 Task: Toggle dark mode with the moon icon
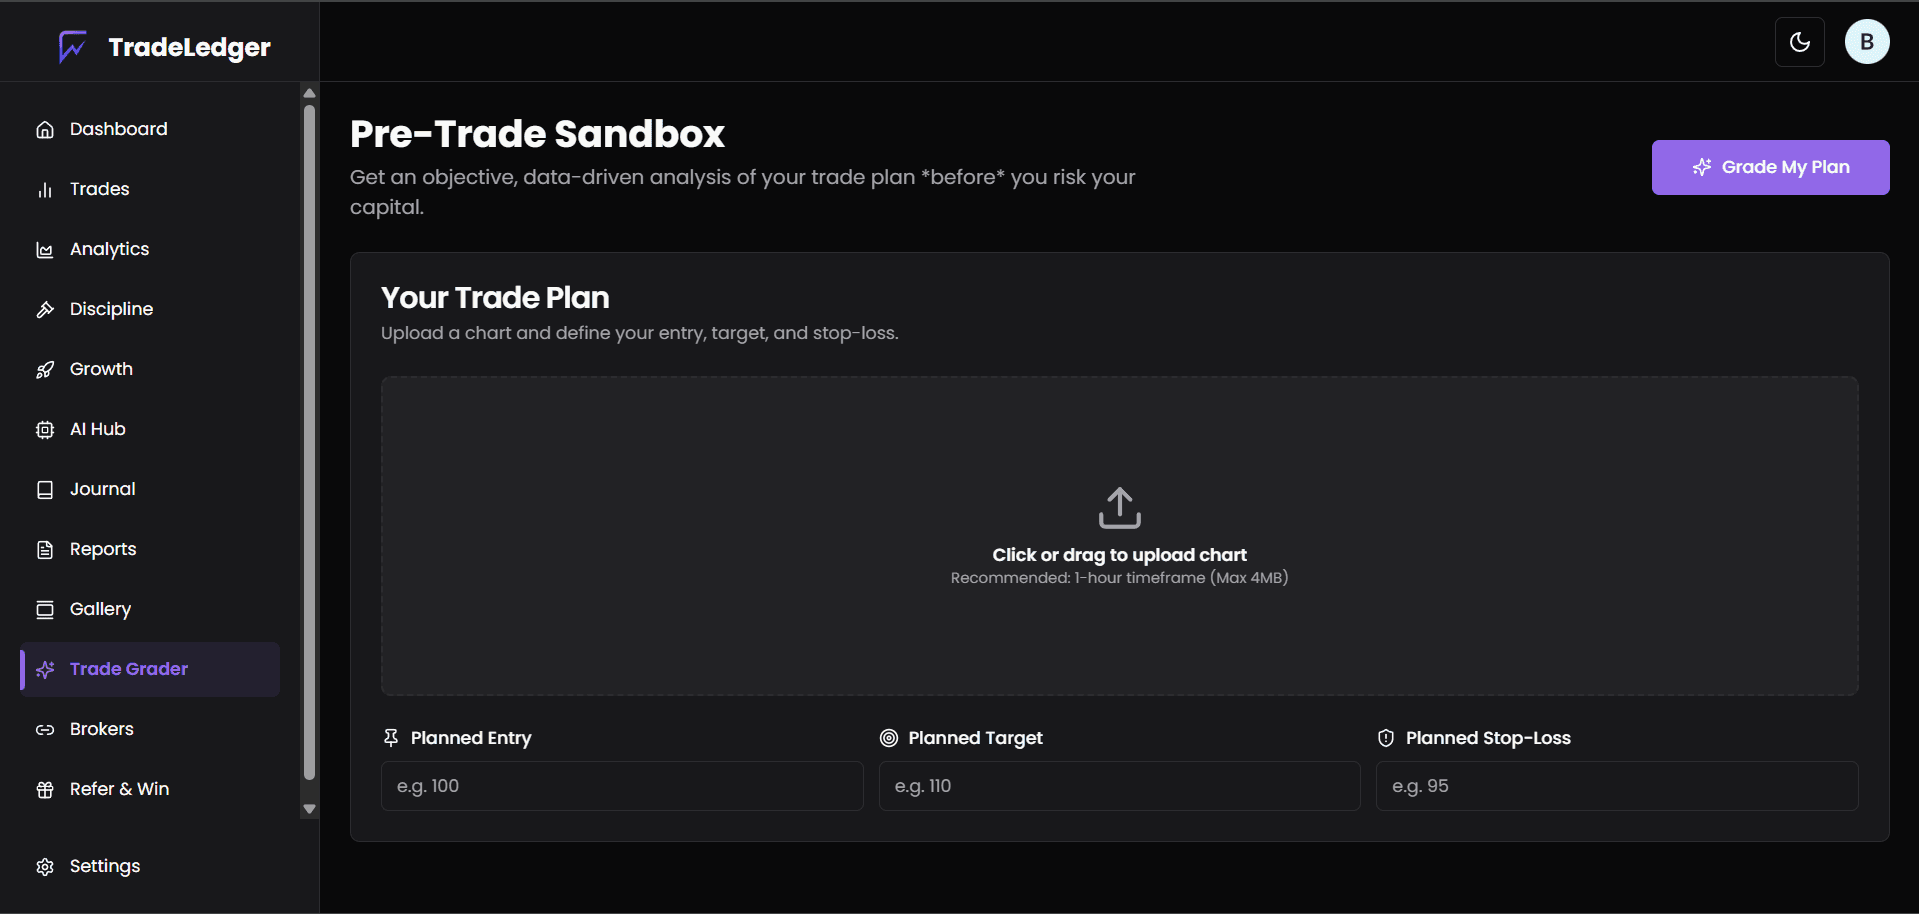1799,42
